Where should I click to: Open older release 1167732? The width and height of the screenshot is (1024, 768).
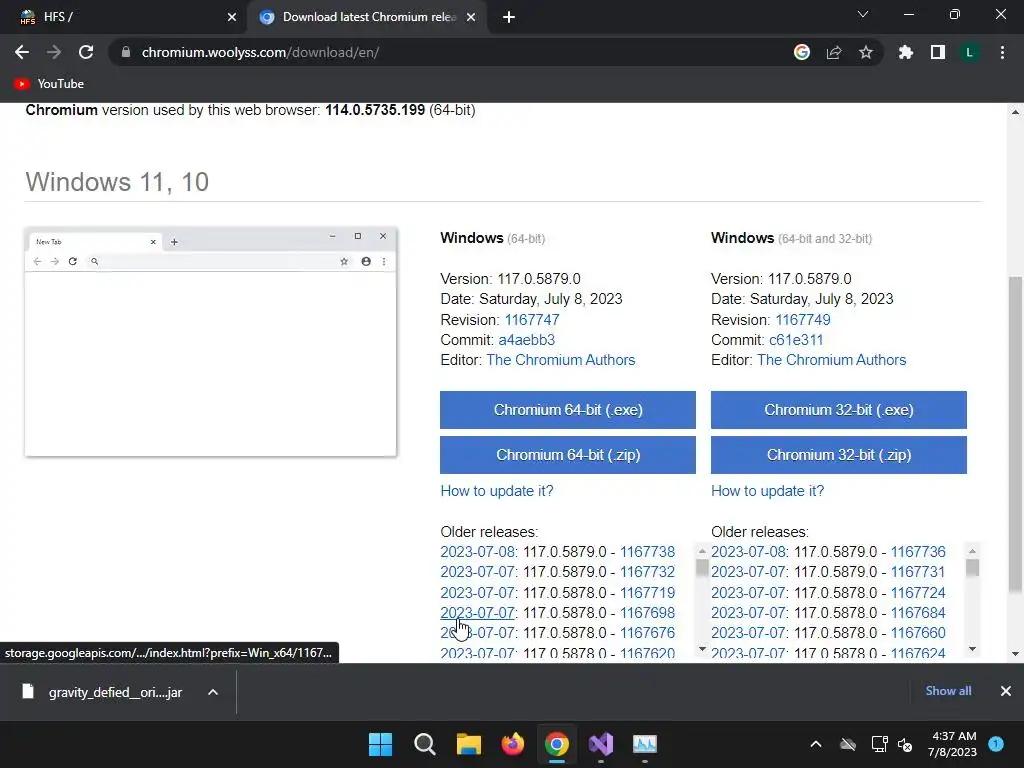[647, 571]
